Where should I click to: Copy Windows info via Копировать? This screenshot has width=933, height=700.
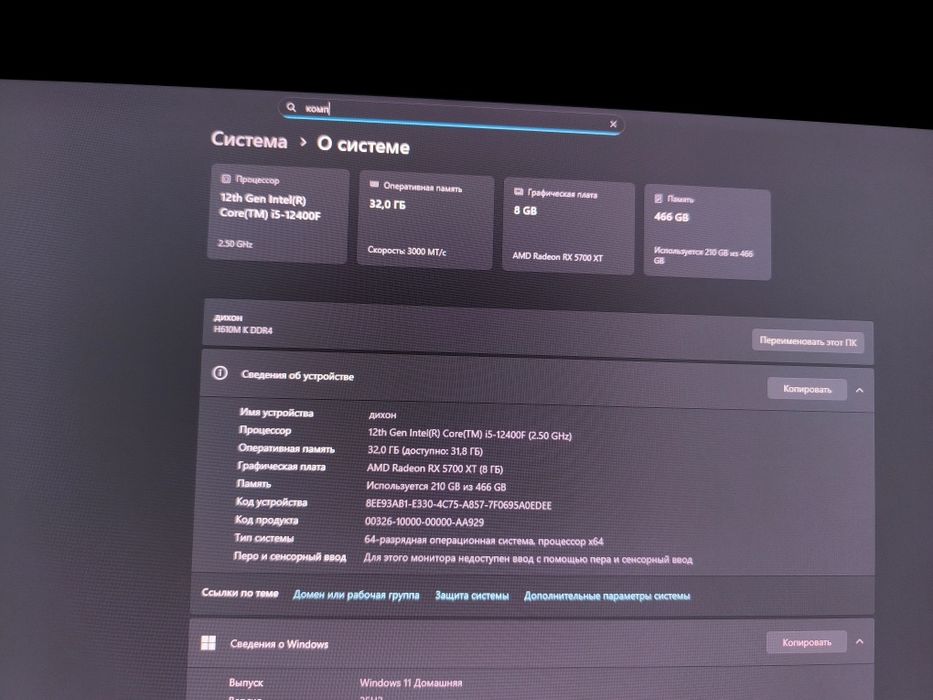pos(806,642)
